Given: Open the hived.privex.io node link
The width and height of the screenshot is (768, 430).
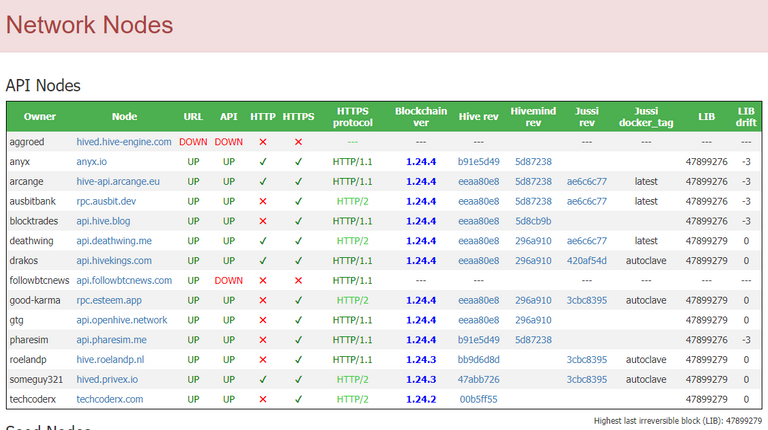Looking at the screenshot, I should 107,380.
